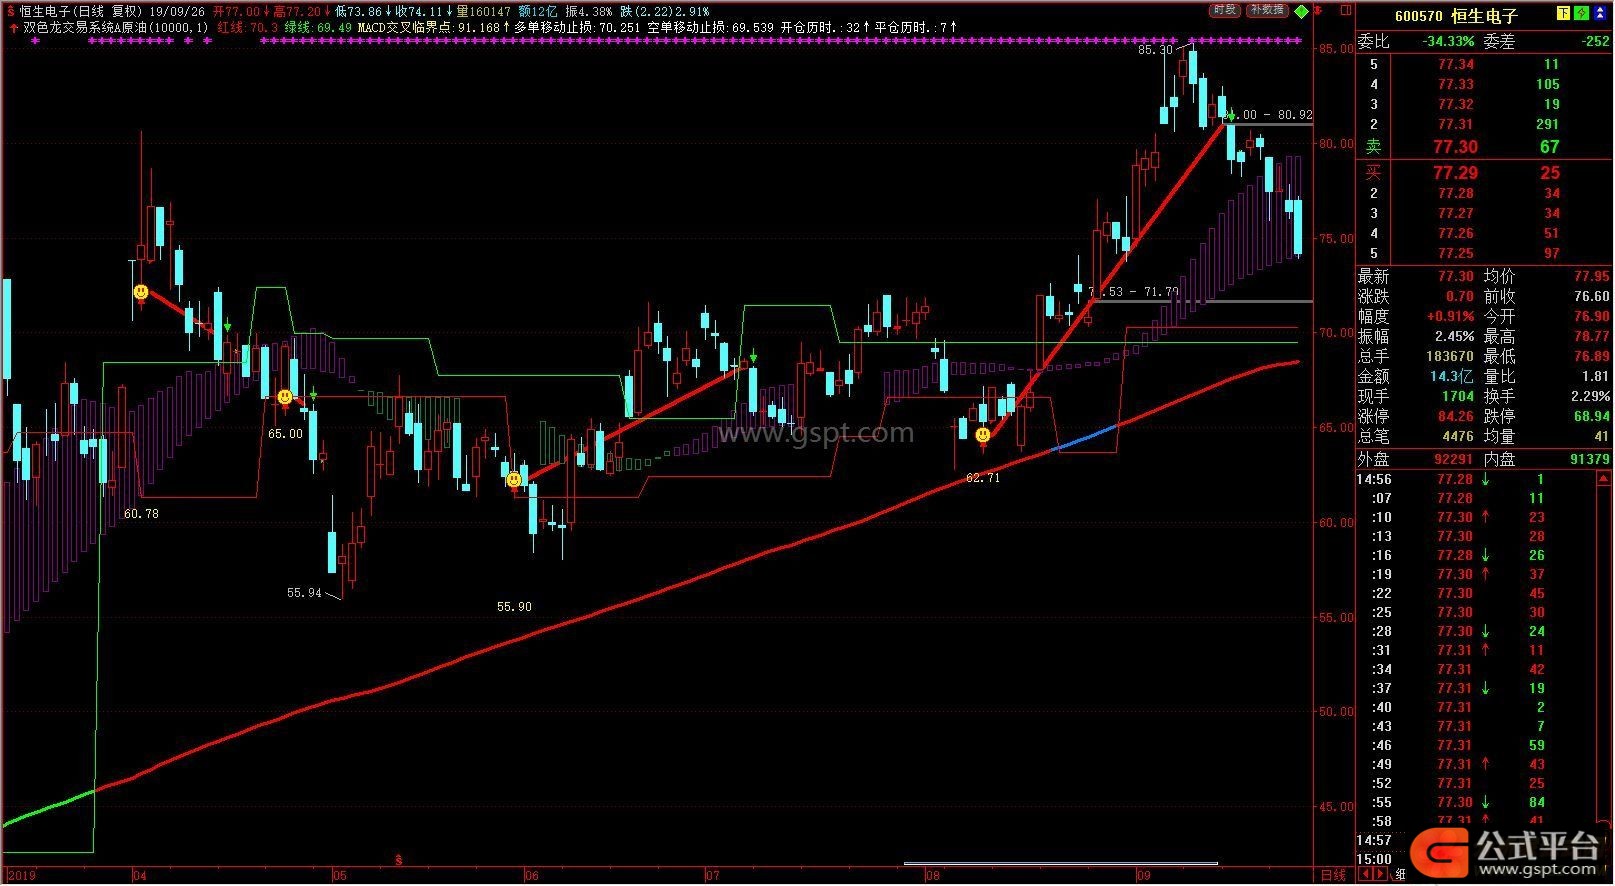The image size is (1615, 886).
Task: Click the white range bar above the time axis
Action: point(1060,863)
